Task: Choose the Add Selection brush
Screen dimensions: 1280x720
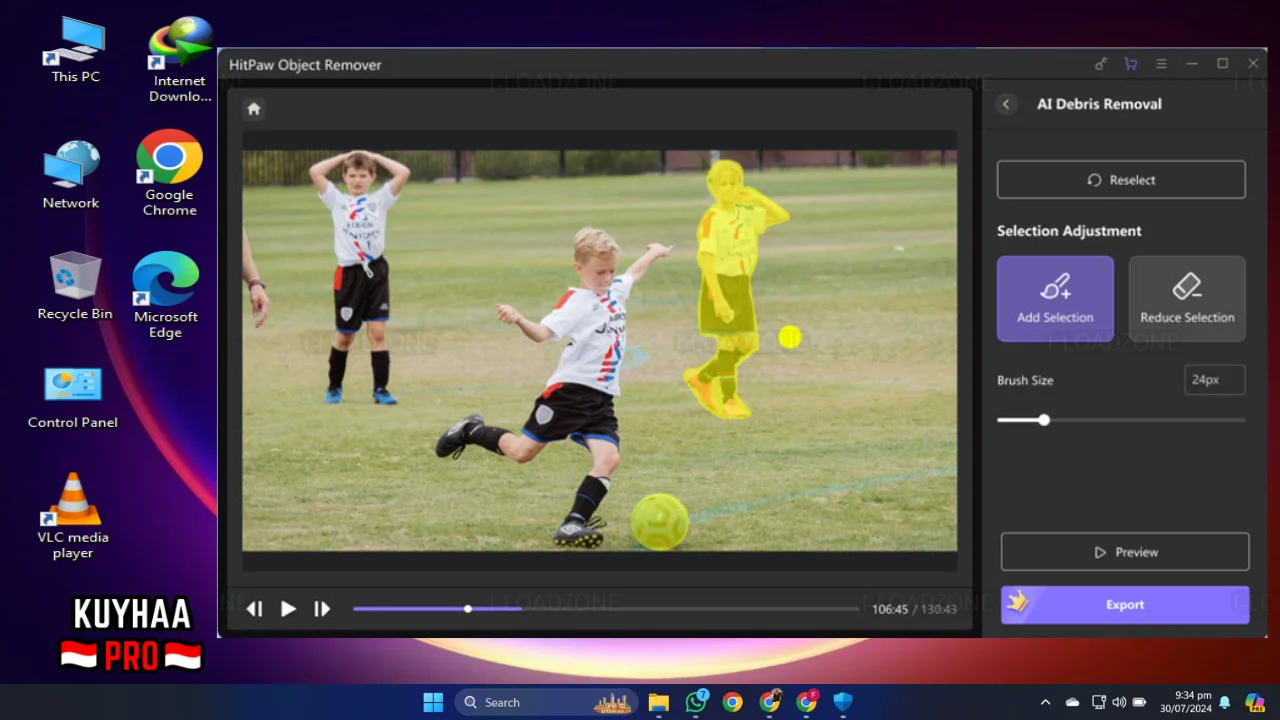Action: [x=1055, y=299]
